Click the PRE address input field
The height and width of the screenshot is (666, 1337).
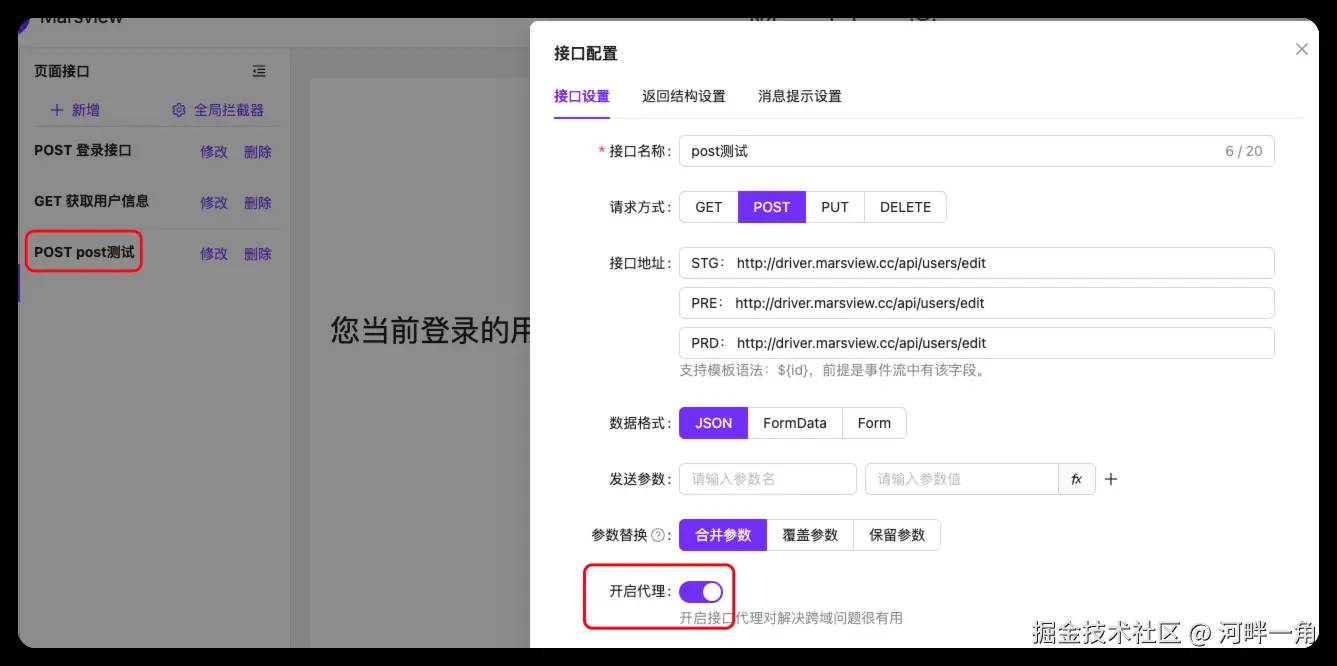[x=977, y=303]
